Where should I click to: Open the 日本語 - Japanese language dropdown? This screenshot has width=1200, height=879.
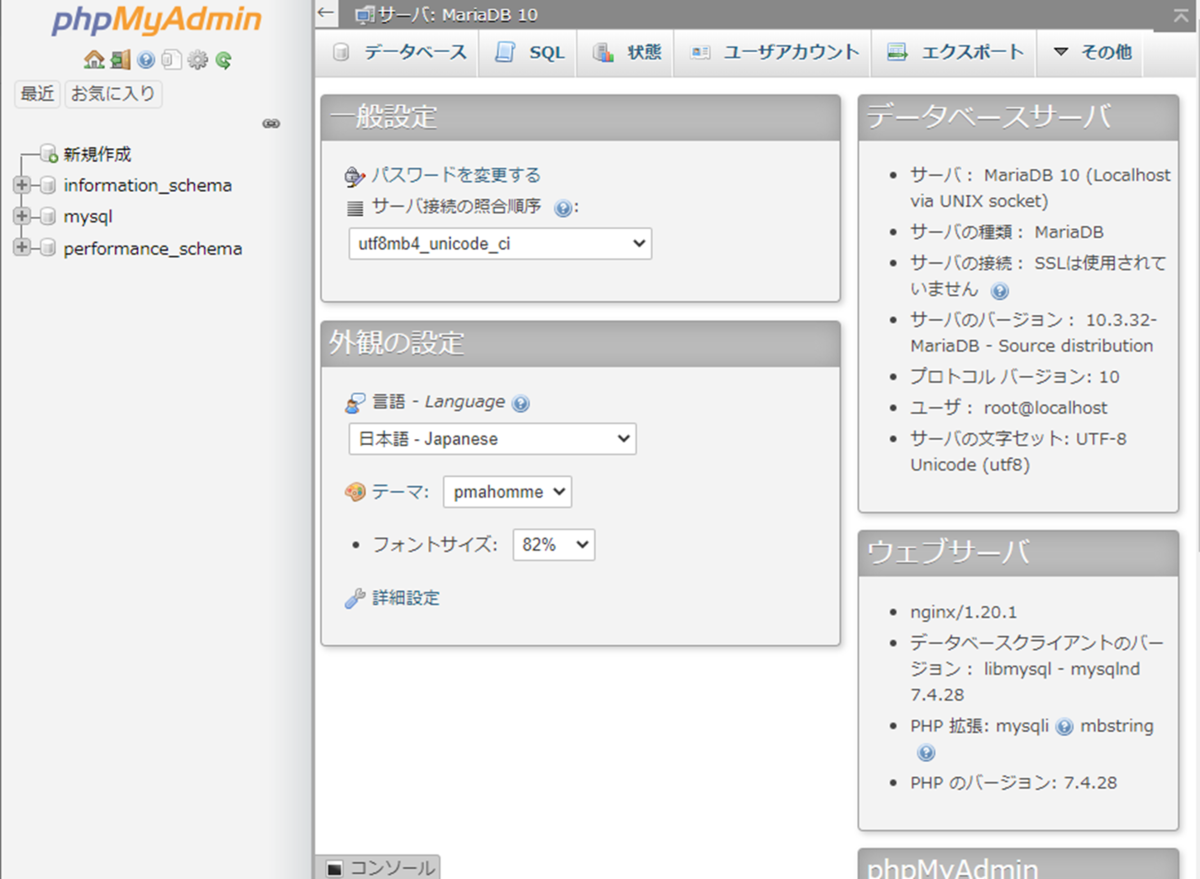point(492,439)
